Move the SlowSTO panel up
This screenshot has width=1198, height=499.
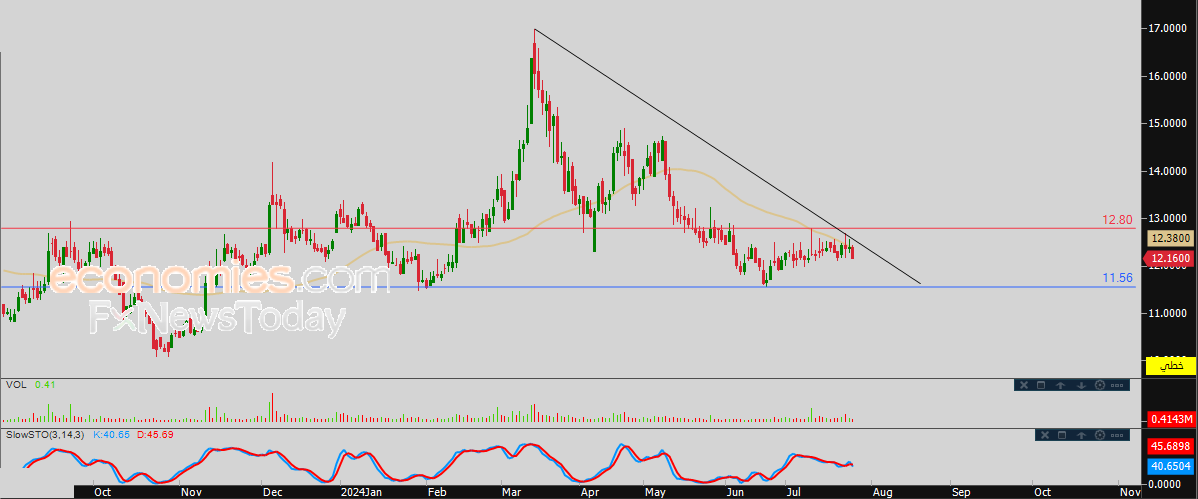(x=1082, y=435)
